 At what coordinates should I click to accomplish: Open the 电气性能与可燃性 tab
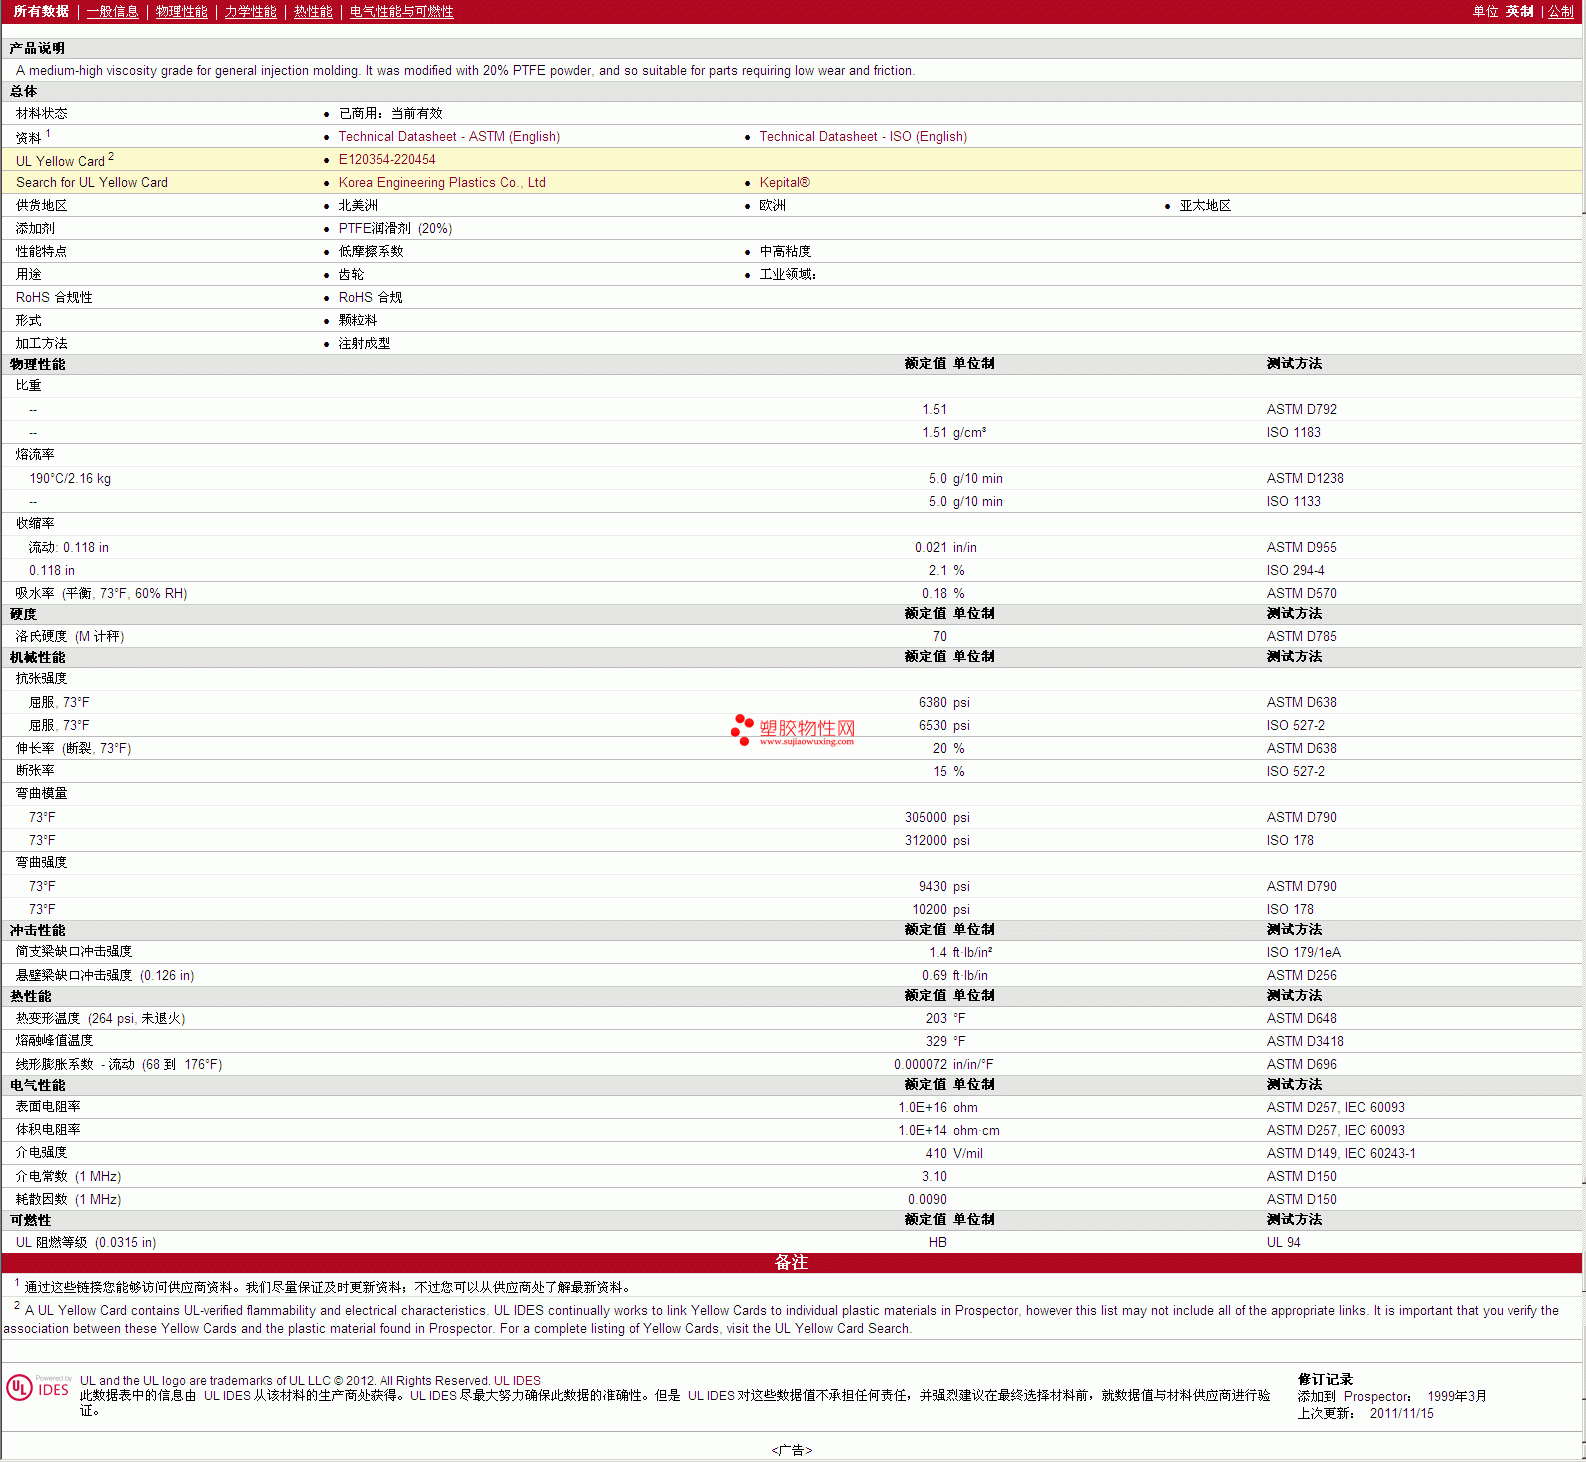click(x=402, y=12)
